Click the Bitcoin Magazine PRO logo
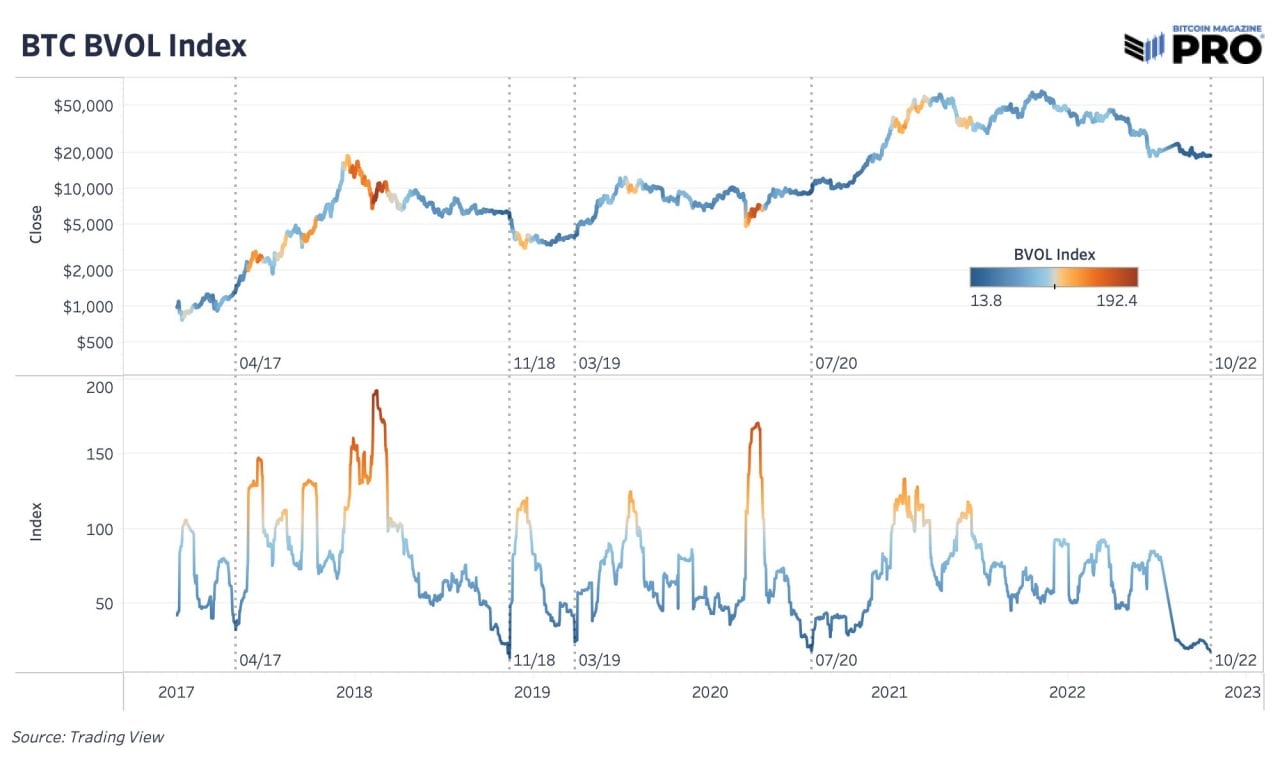This screenshot has width=1280, height=768. point(1193,44)
